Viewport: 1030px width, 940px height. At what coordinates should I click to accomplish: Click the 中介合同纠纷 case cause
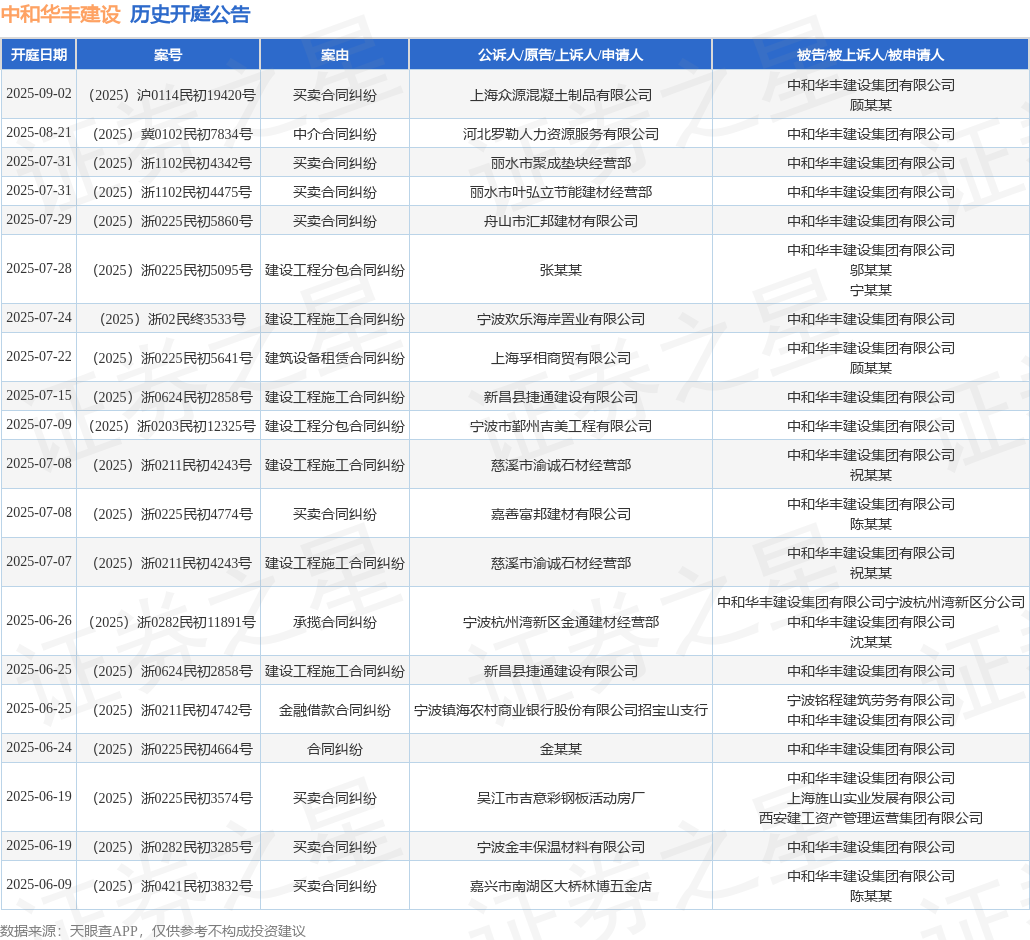[x=334, y=134]
